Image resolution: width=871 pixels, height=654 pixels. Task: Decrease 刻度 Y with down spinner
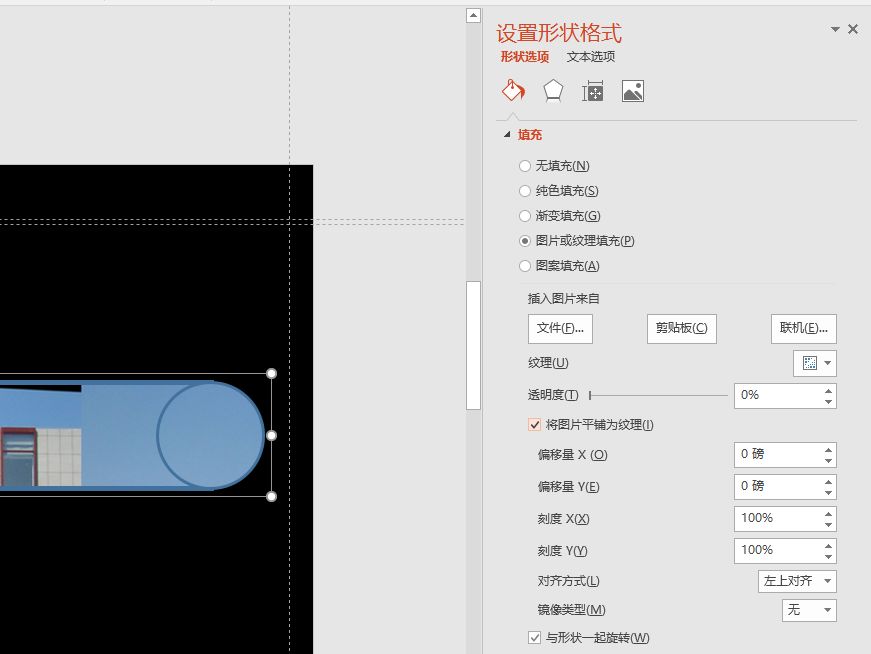point(829,556)
